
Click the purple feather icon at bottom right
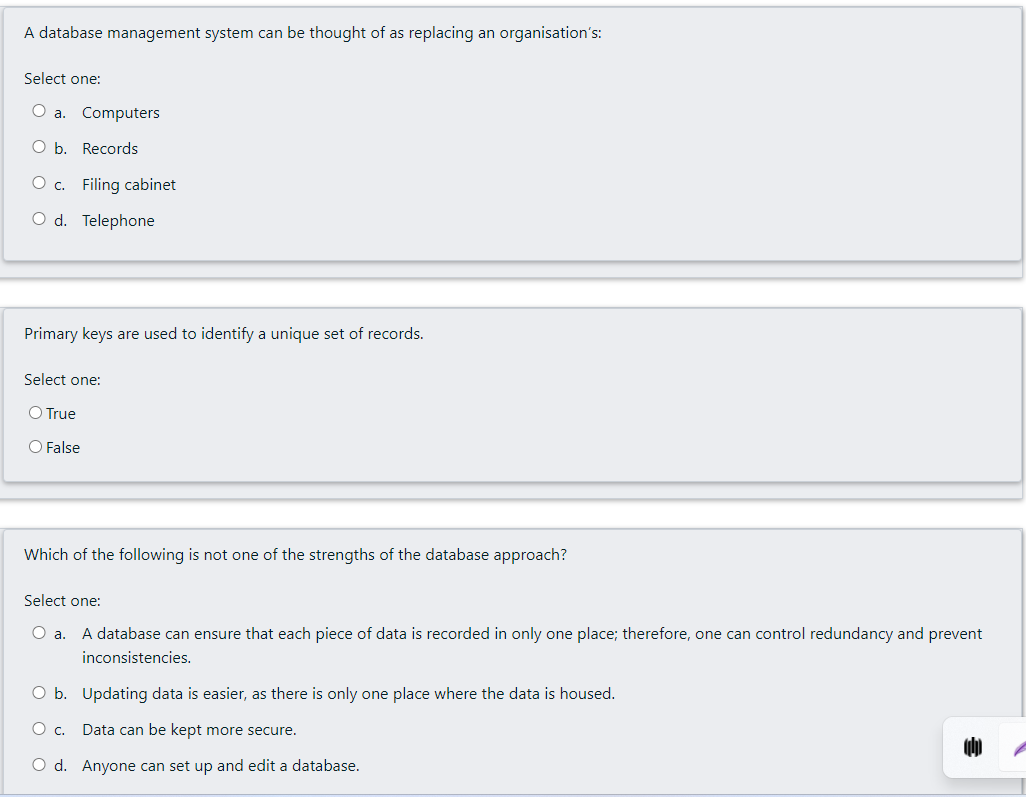tap(1019, 747)
